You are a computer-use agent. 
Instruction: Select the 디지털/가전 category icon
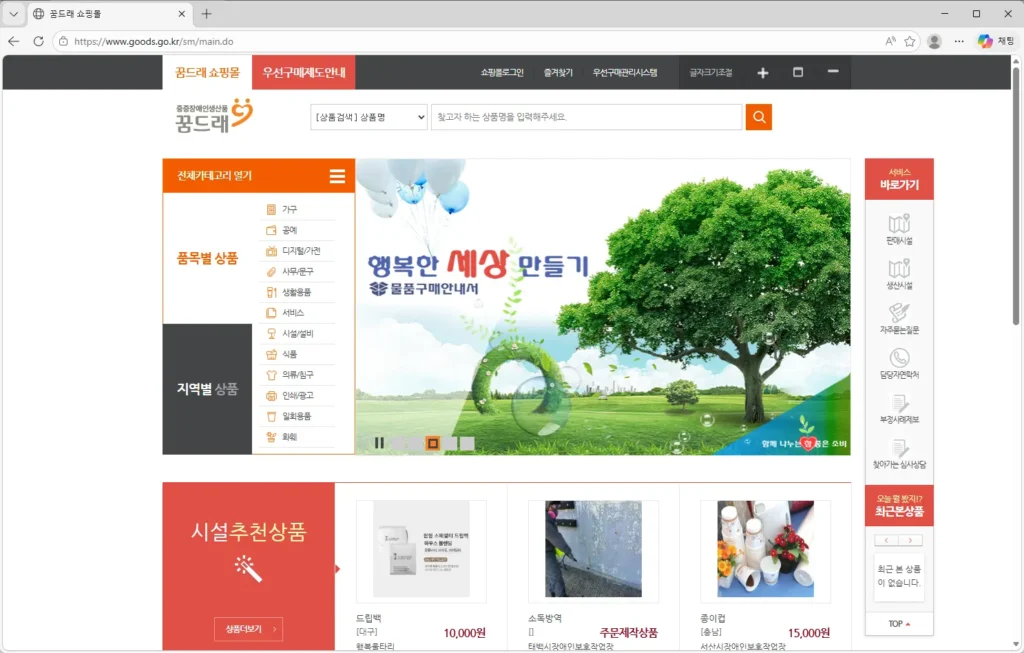(270, 250)
